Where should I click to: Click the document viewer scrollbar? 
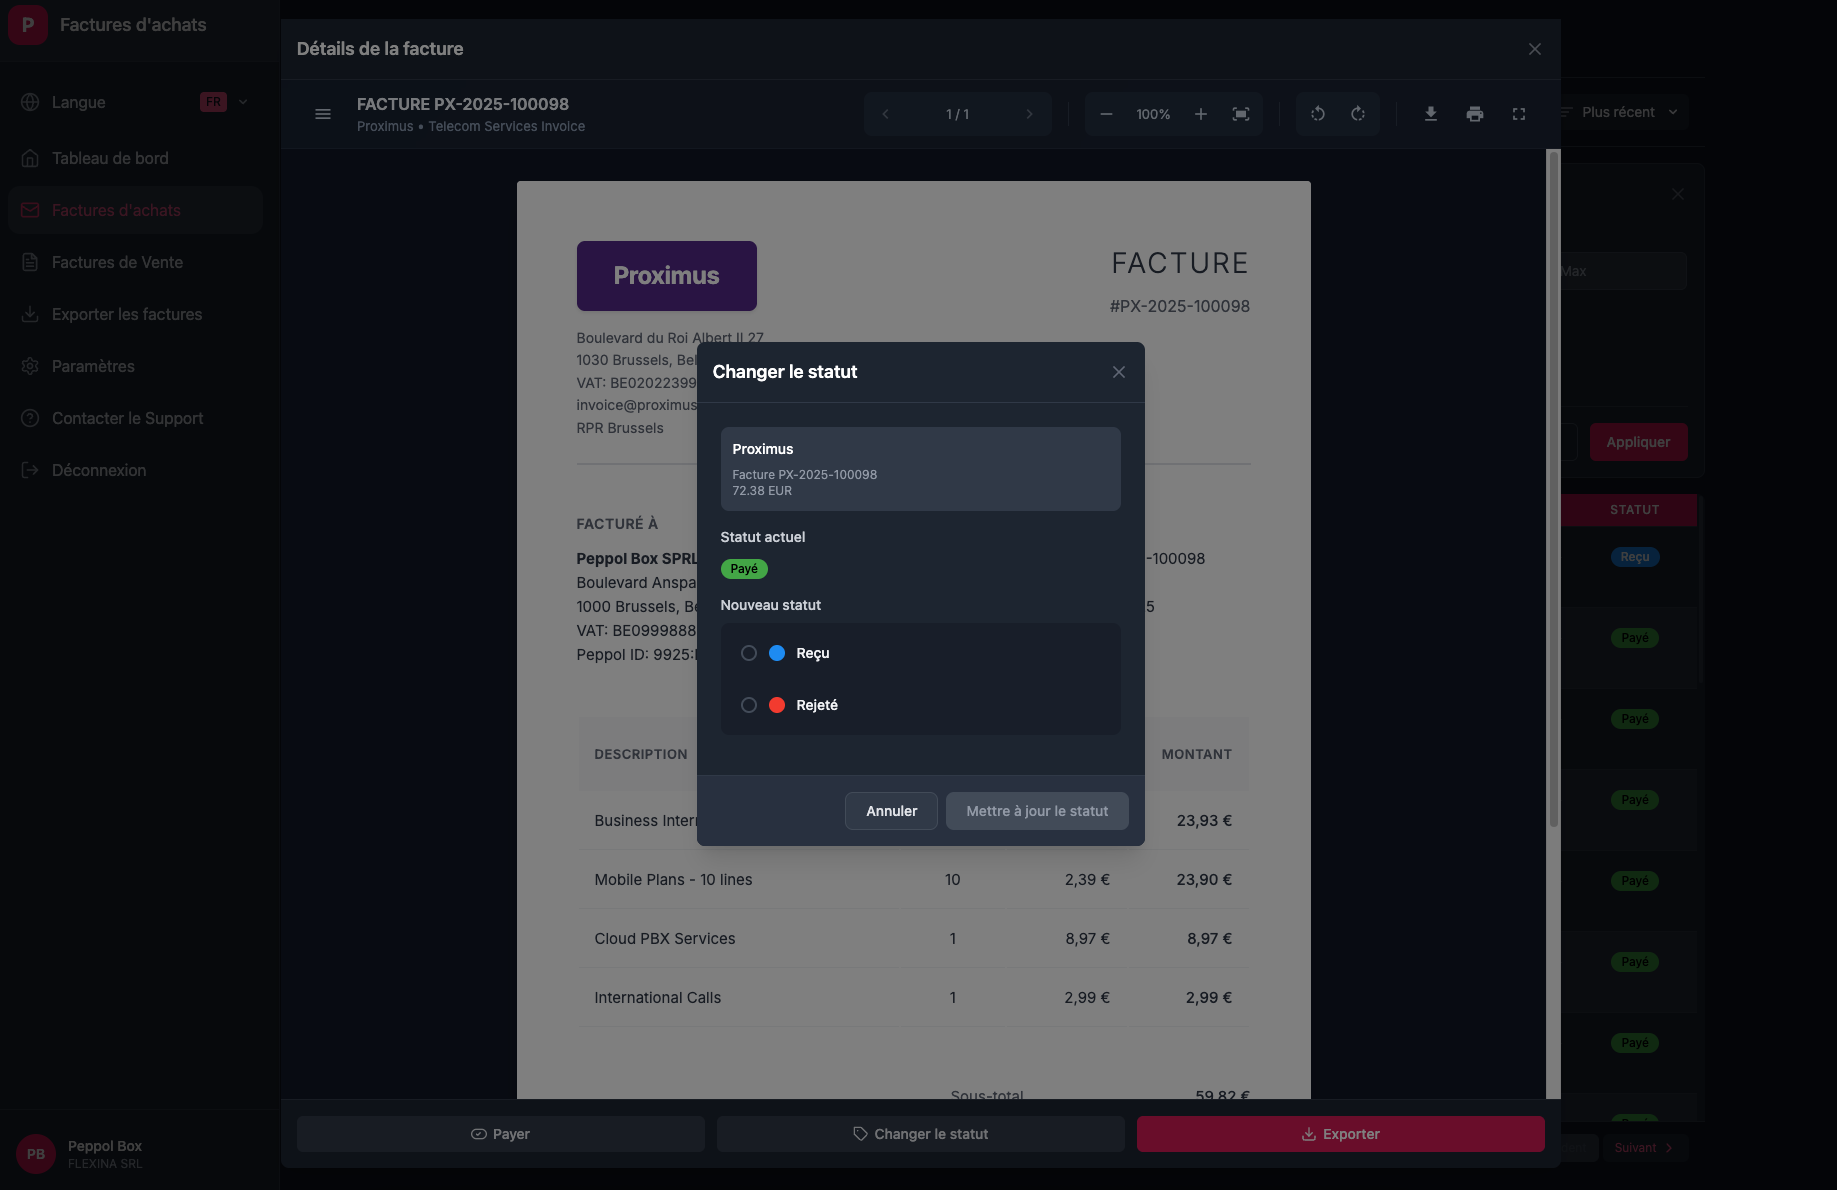(1553, 490)
